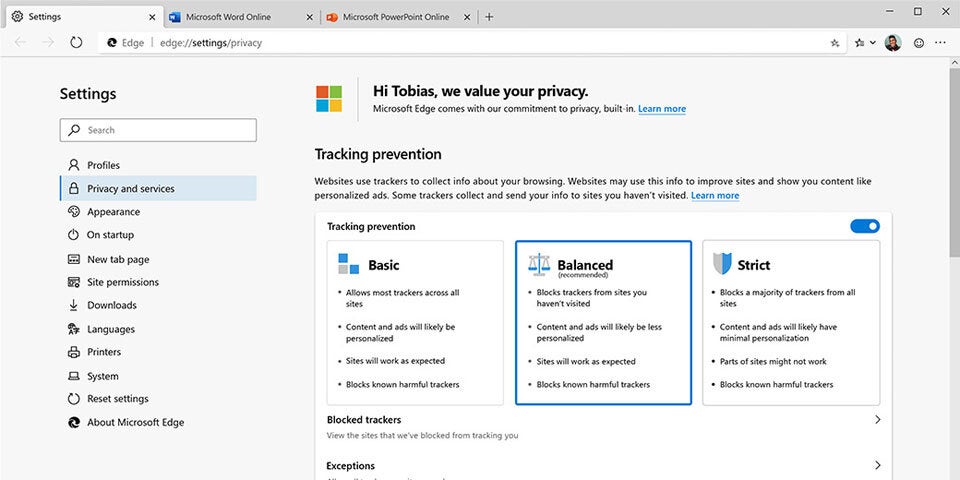Click the Exceptions label
Screen dimensions: 960x480
[350, 465]
